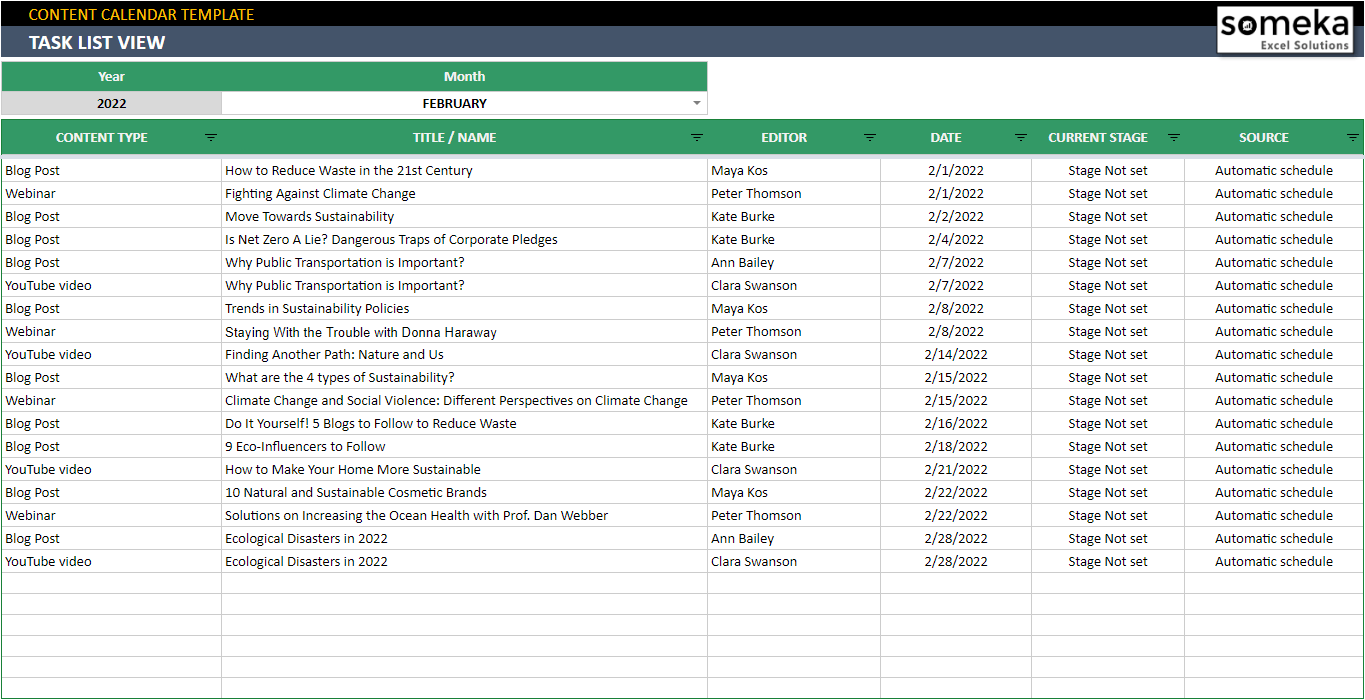Click date 2/16/2022 cell
The image size is (1365, 700).
(955, 423)
